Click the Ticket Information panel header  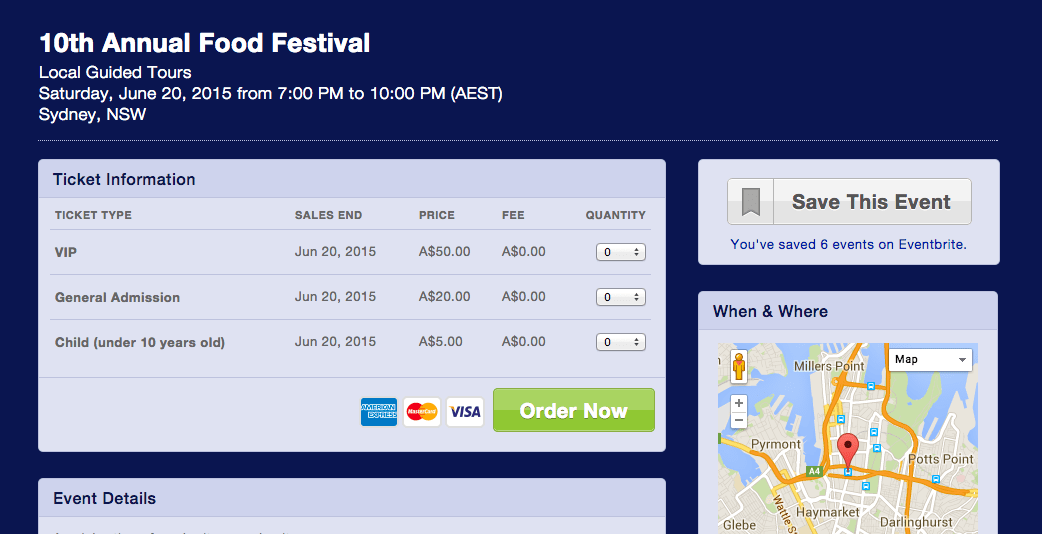click(124, 180)
